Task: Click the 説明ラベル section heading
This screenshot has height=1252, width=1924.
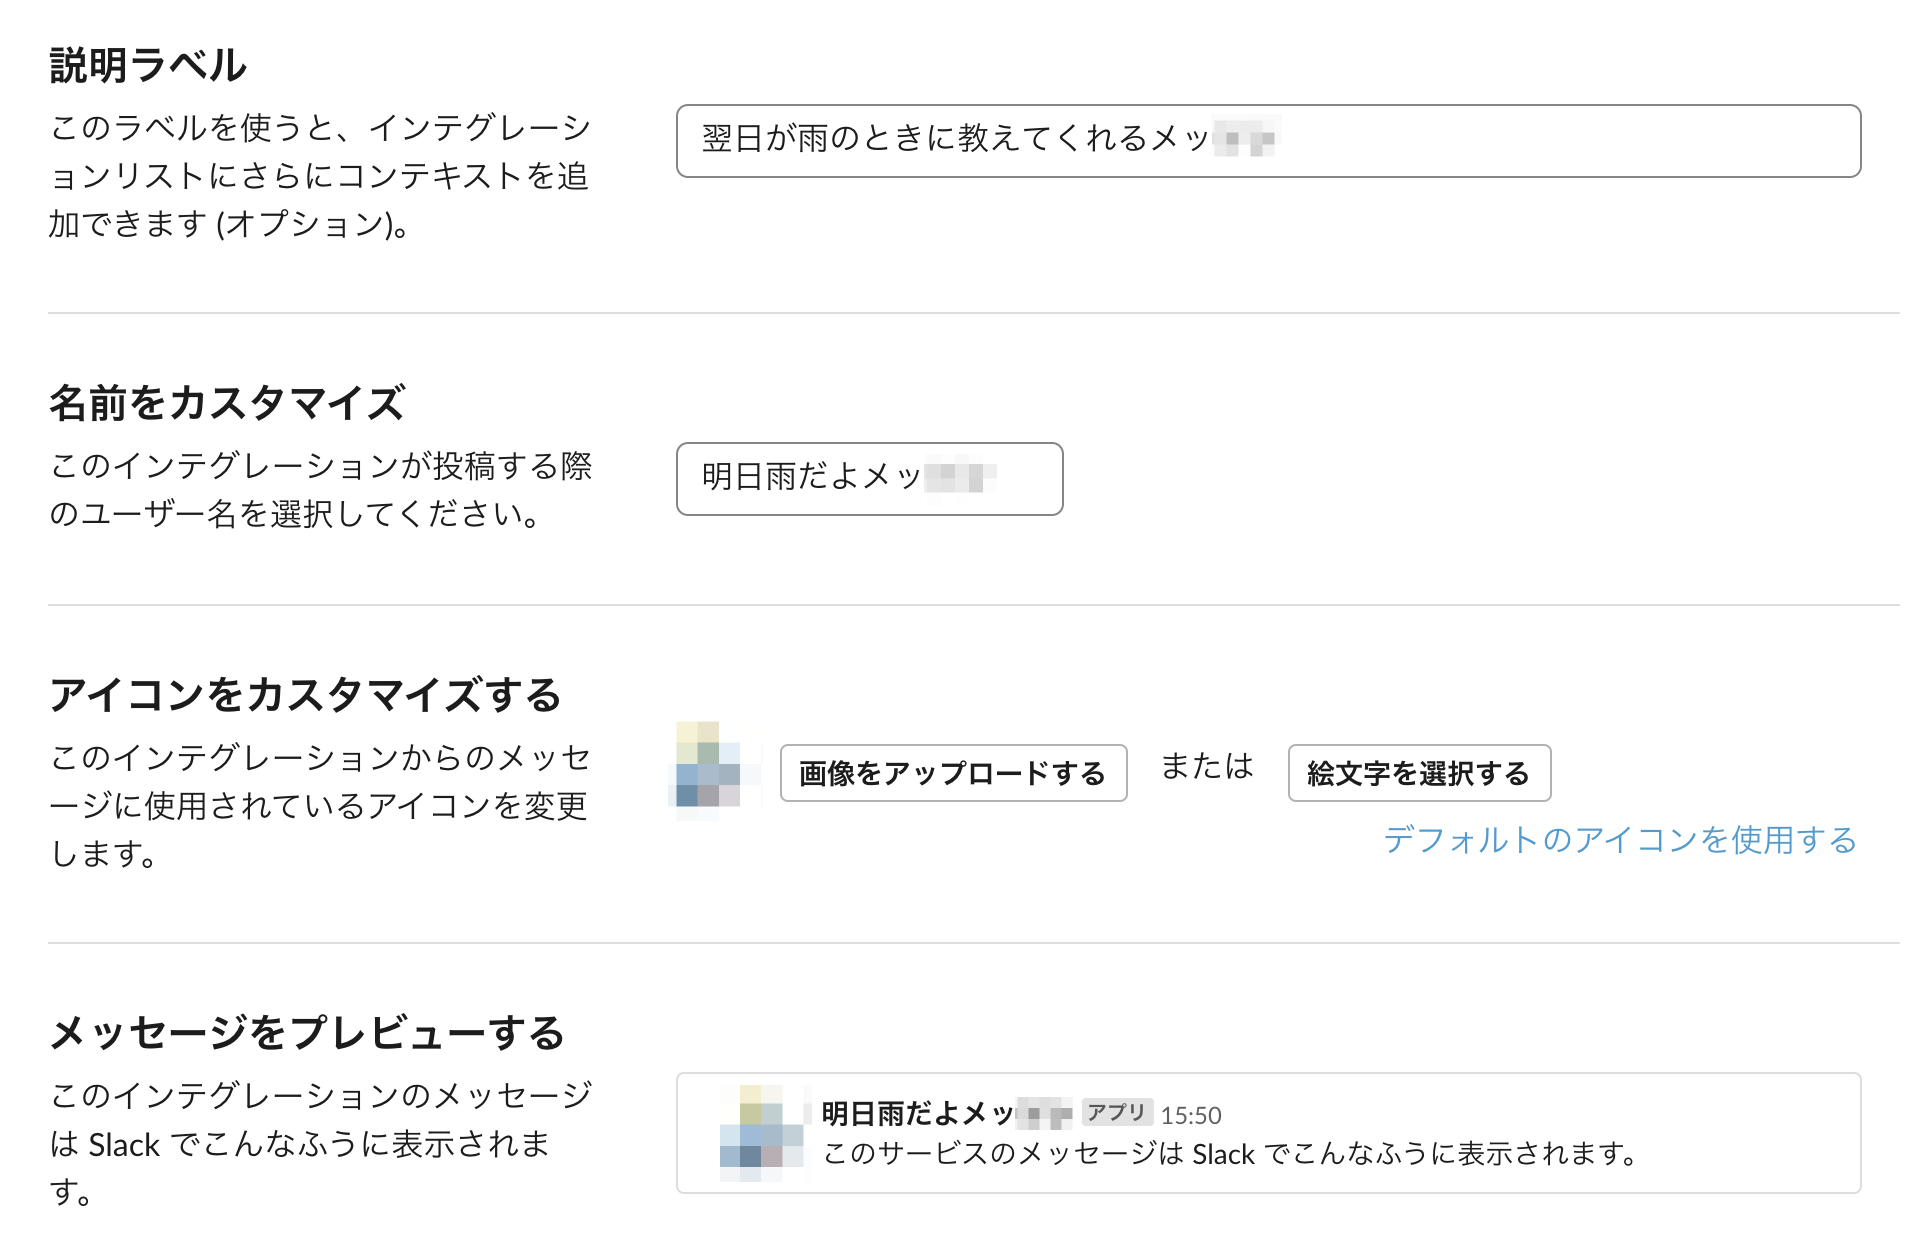Action: (x=148, y=66)
